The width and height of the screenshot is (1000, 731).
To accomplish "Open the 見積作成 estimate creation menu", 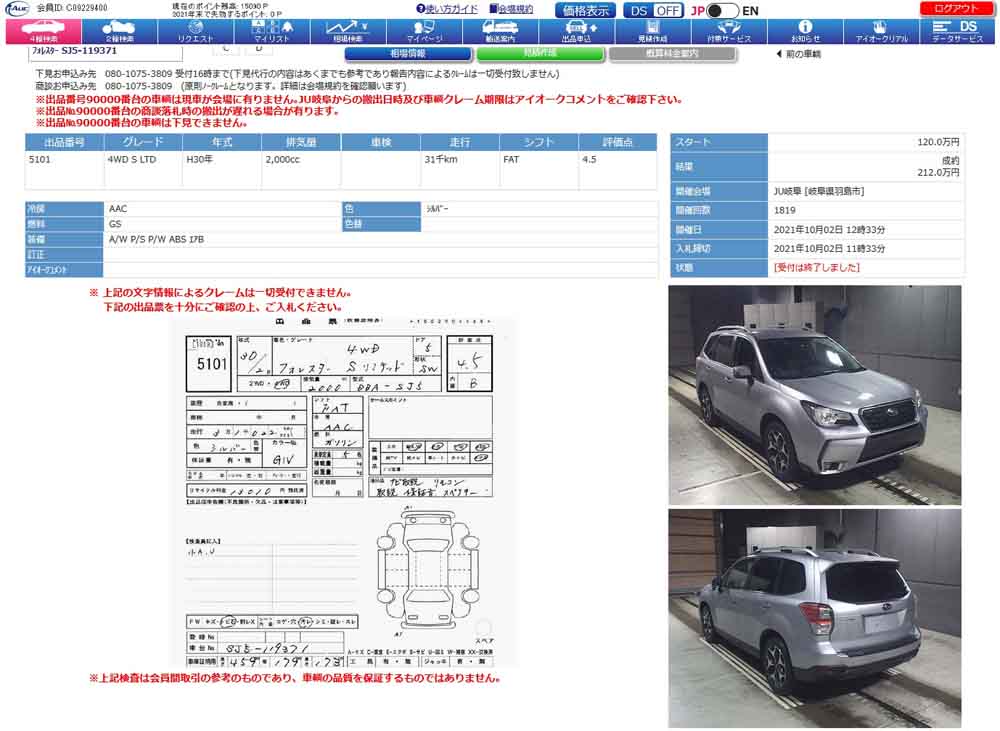I will 653,31.
